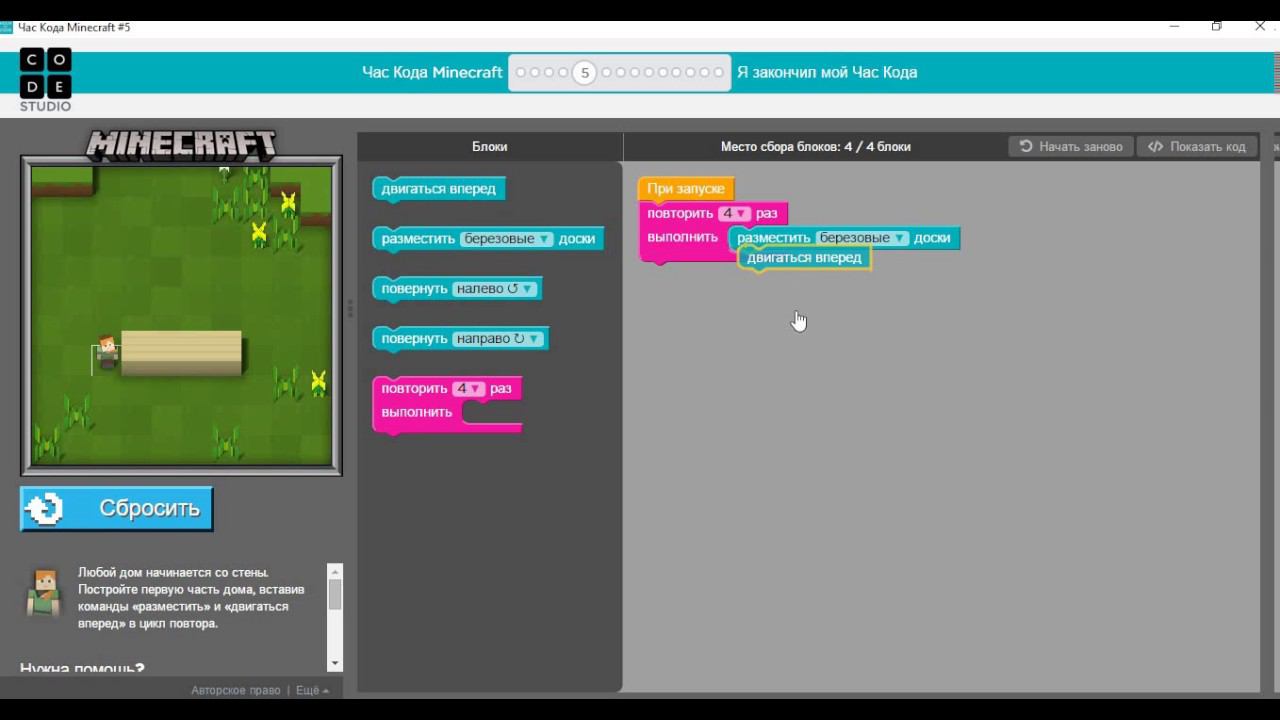
Task: Click the circular arrows icon on Сбросить
Action: pos(45,509)
